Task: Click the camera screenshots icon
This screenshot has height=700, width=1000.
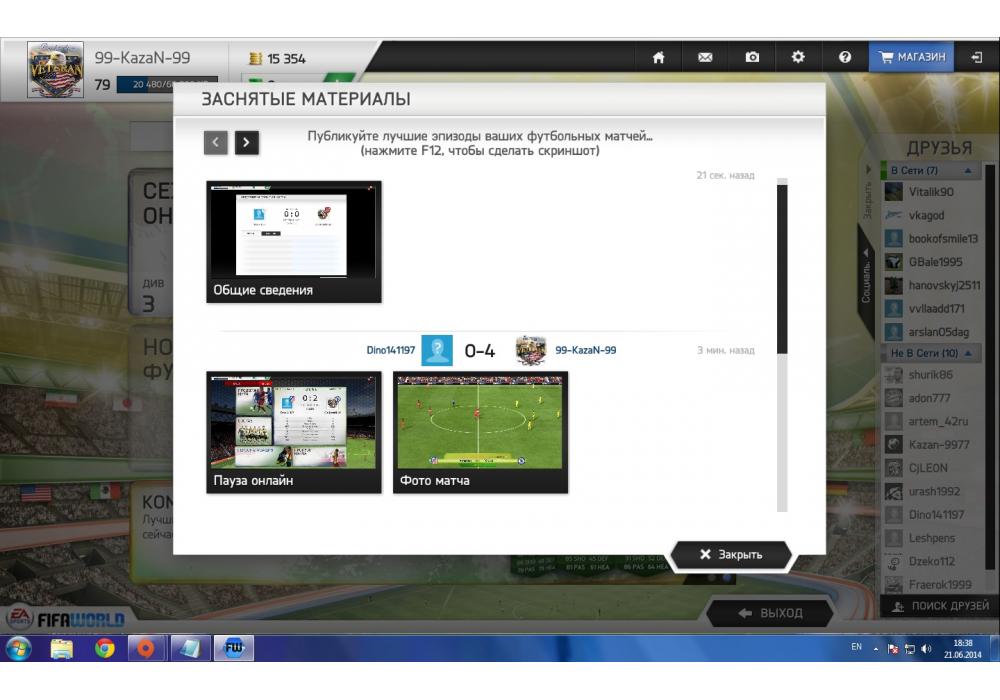Action: [752, 58]
